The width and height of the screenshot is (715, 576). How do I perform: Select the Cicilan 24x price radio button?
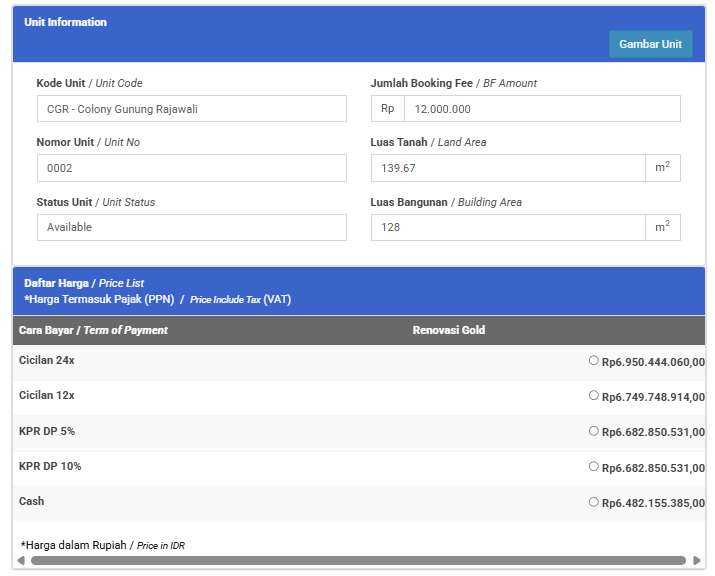pos(594,360)
